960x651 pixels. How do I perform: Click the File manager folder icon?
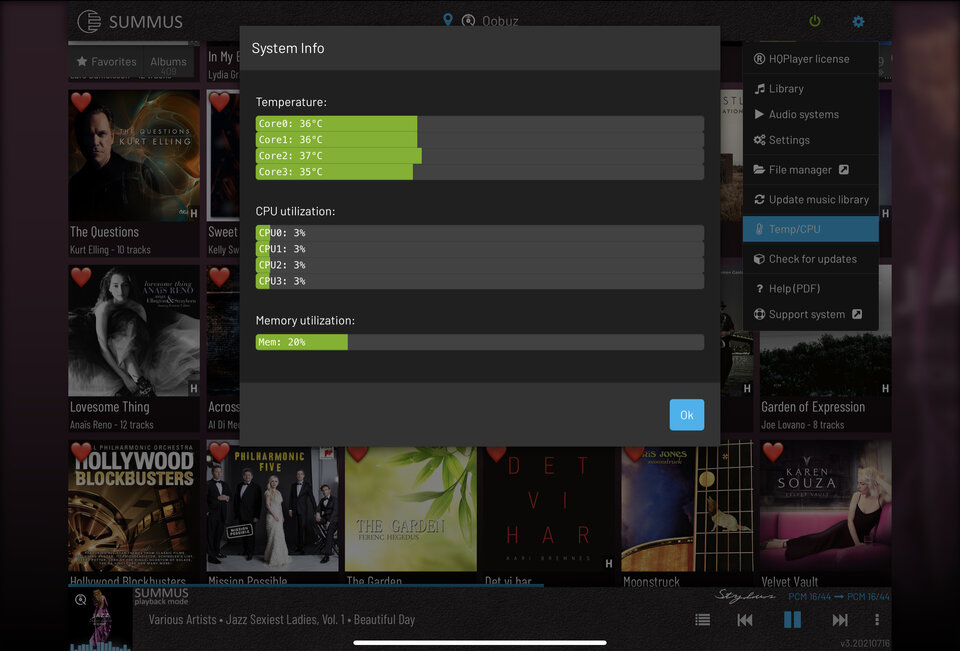[759, 170]
